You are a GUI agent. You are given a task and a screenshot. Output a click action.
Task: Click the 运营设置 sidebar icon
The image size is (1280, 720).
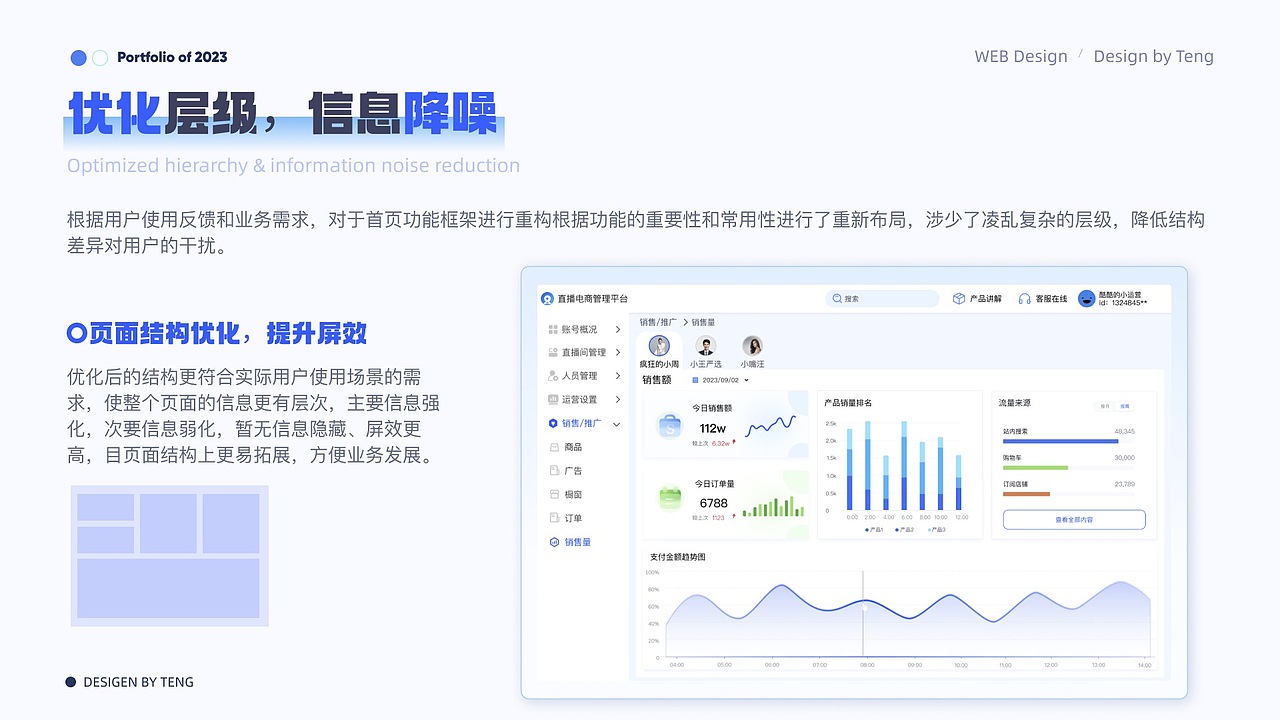(x=553, y=399)
